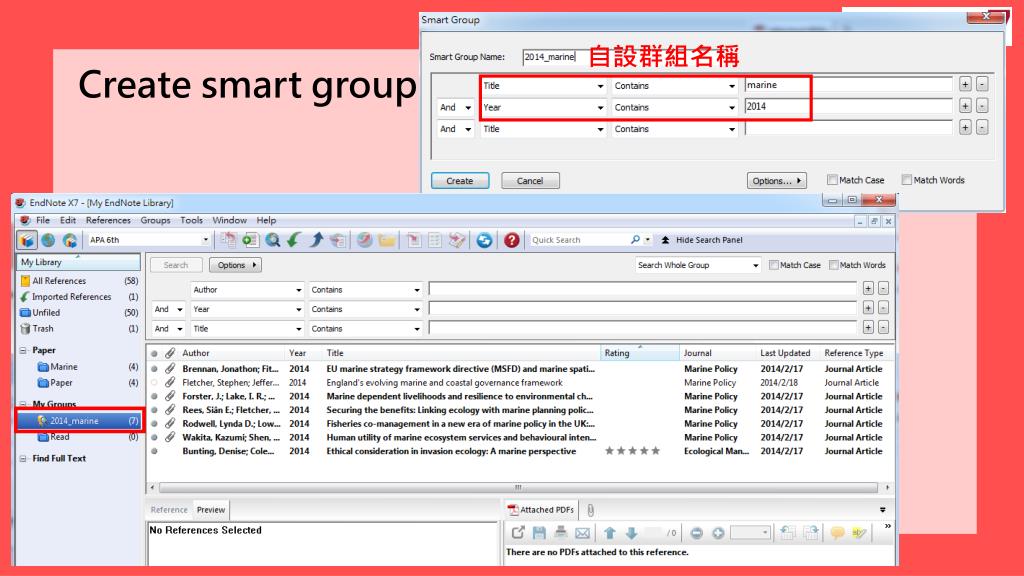Toggle read status dot for Fletcher, Stephen row

(155, 383)
